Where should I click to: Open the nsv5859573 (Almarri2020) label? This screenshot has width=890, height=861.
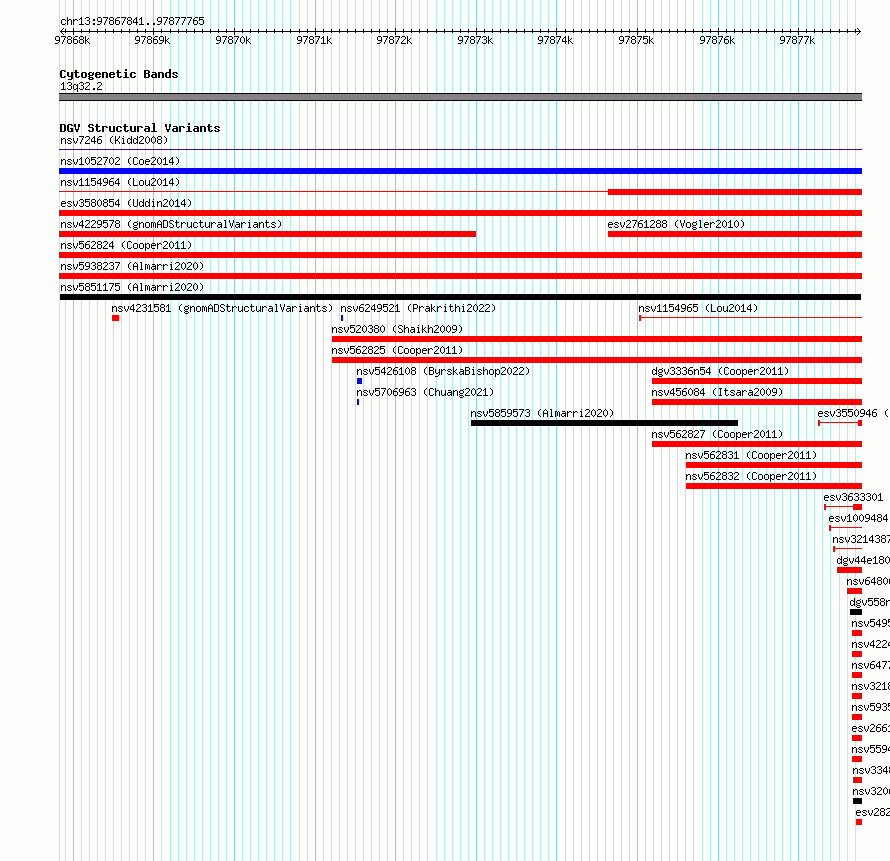[542, 413]
